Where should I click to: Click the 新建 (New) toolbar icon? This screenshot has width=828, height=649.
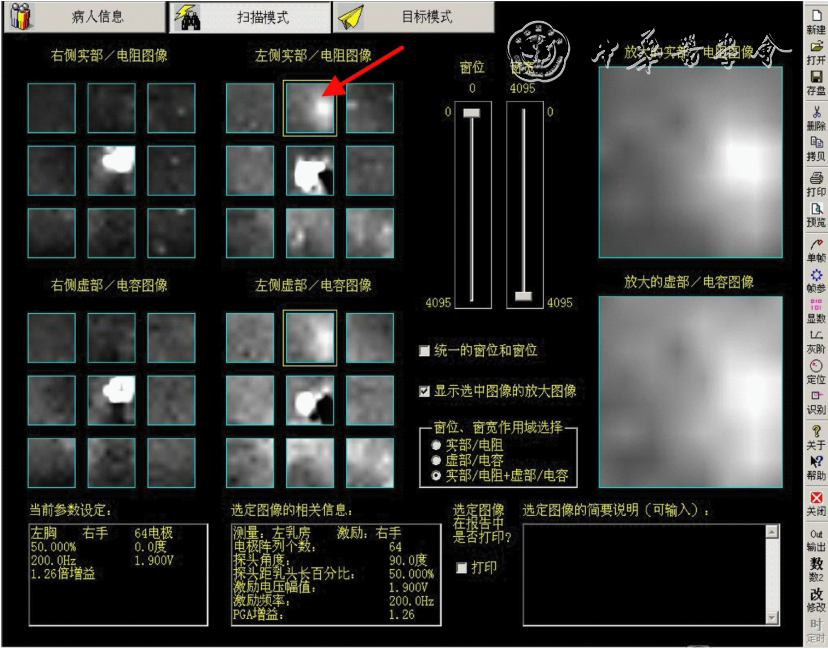[x=816, y=21]
